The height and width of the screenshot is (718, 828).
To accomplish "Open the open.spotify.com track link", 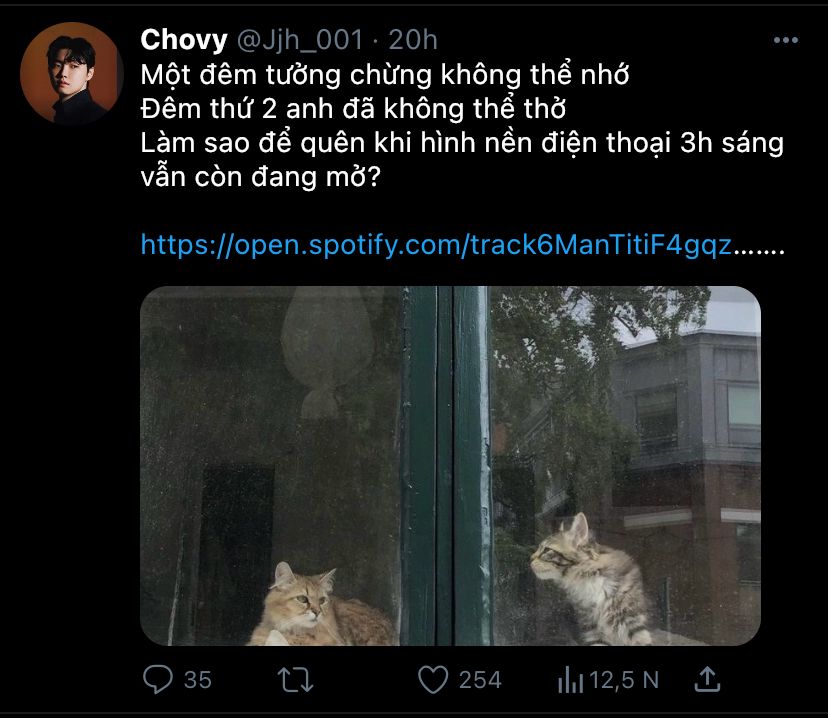I will click(x=462, y=245).
